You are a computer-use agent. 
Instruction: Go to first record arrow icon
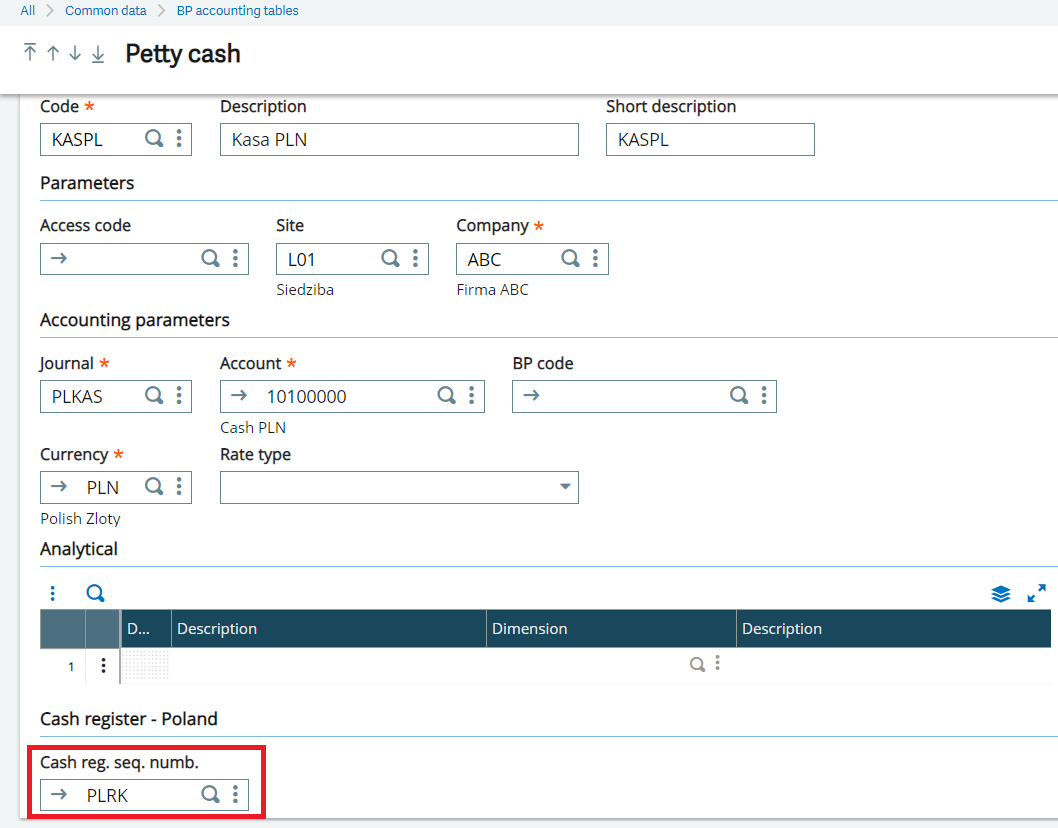pos(30,53)
